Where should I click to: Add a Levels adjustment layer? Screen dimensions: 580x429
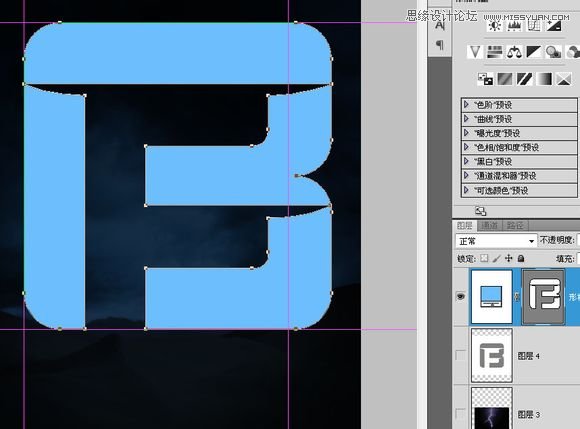click(514, 26)
